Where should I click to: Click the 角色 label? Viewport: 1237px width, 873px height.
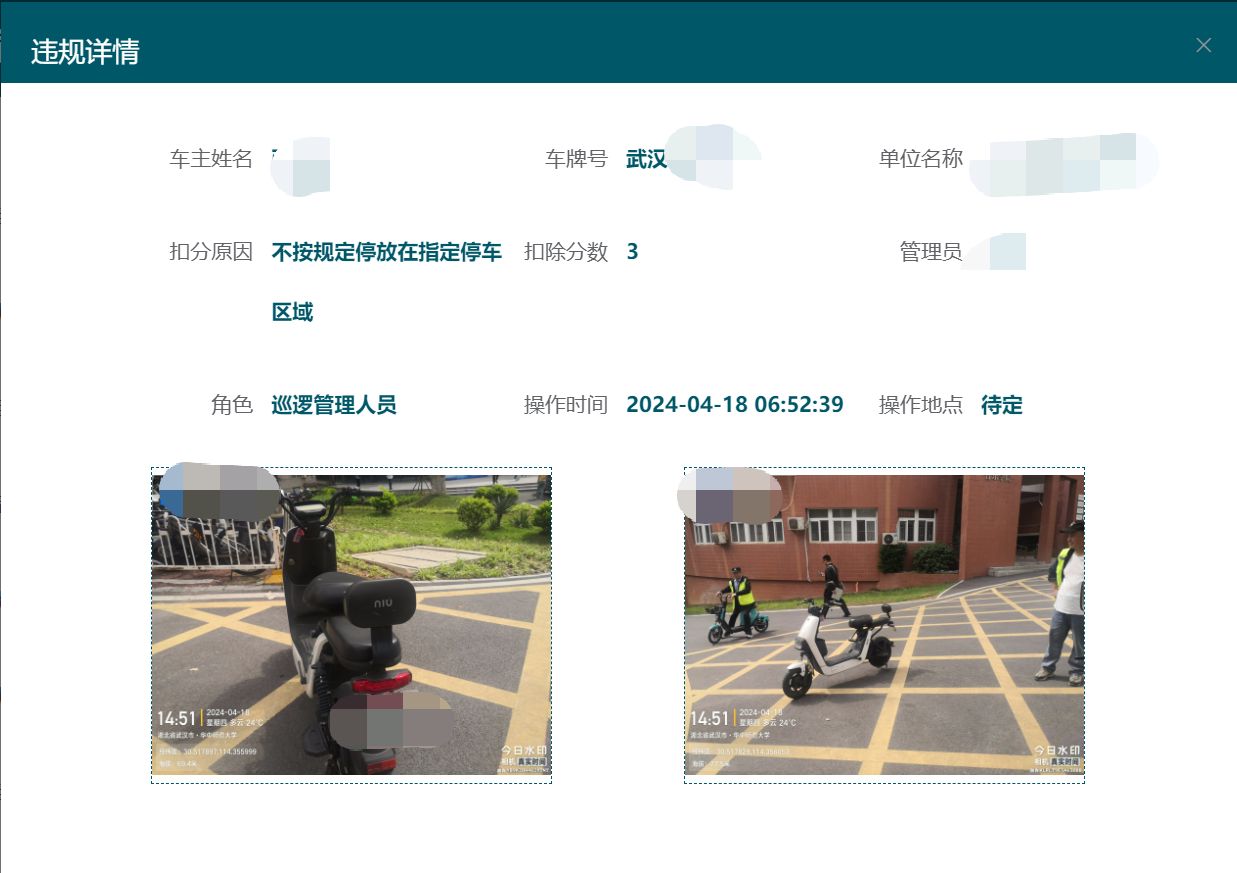231,405
